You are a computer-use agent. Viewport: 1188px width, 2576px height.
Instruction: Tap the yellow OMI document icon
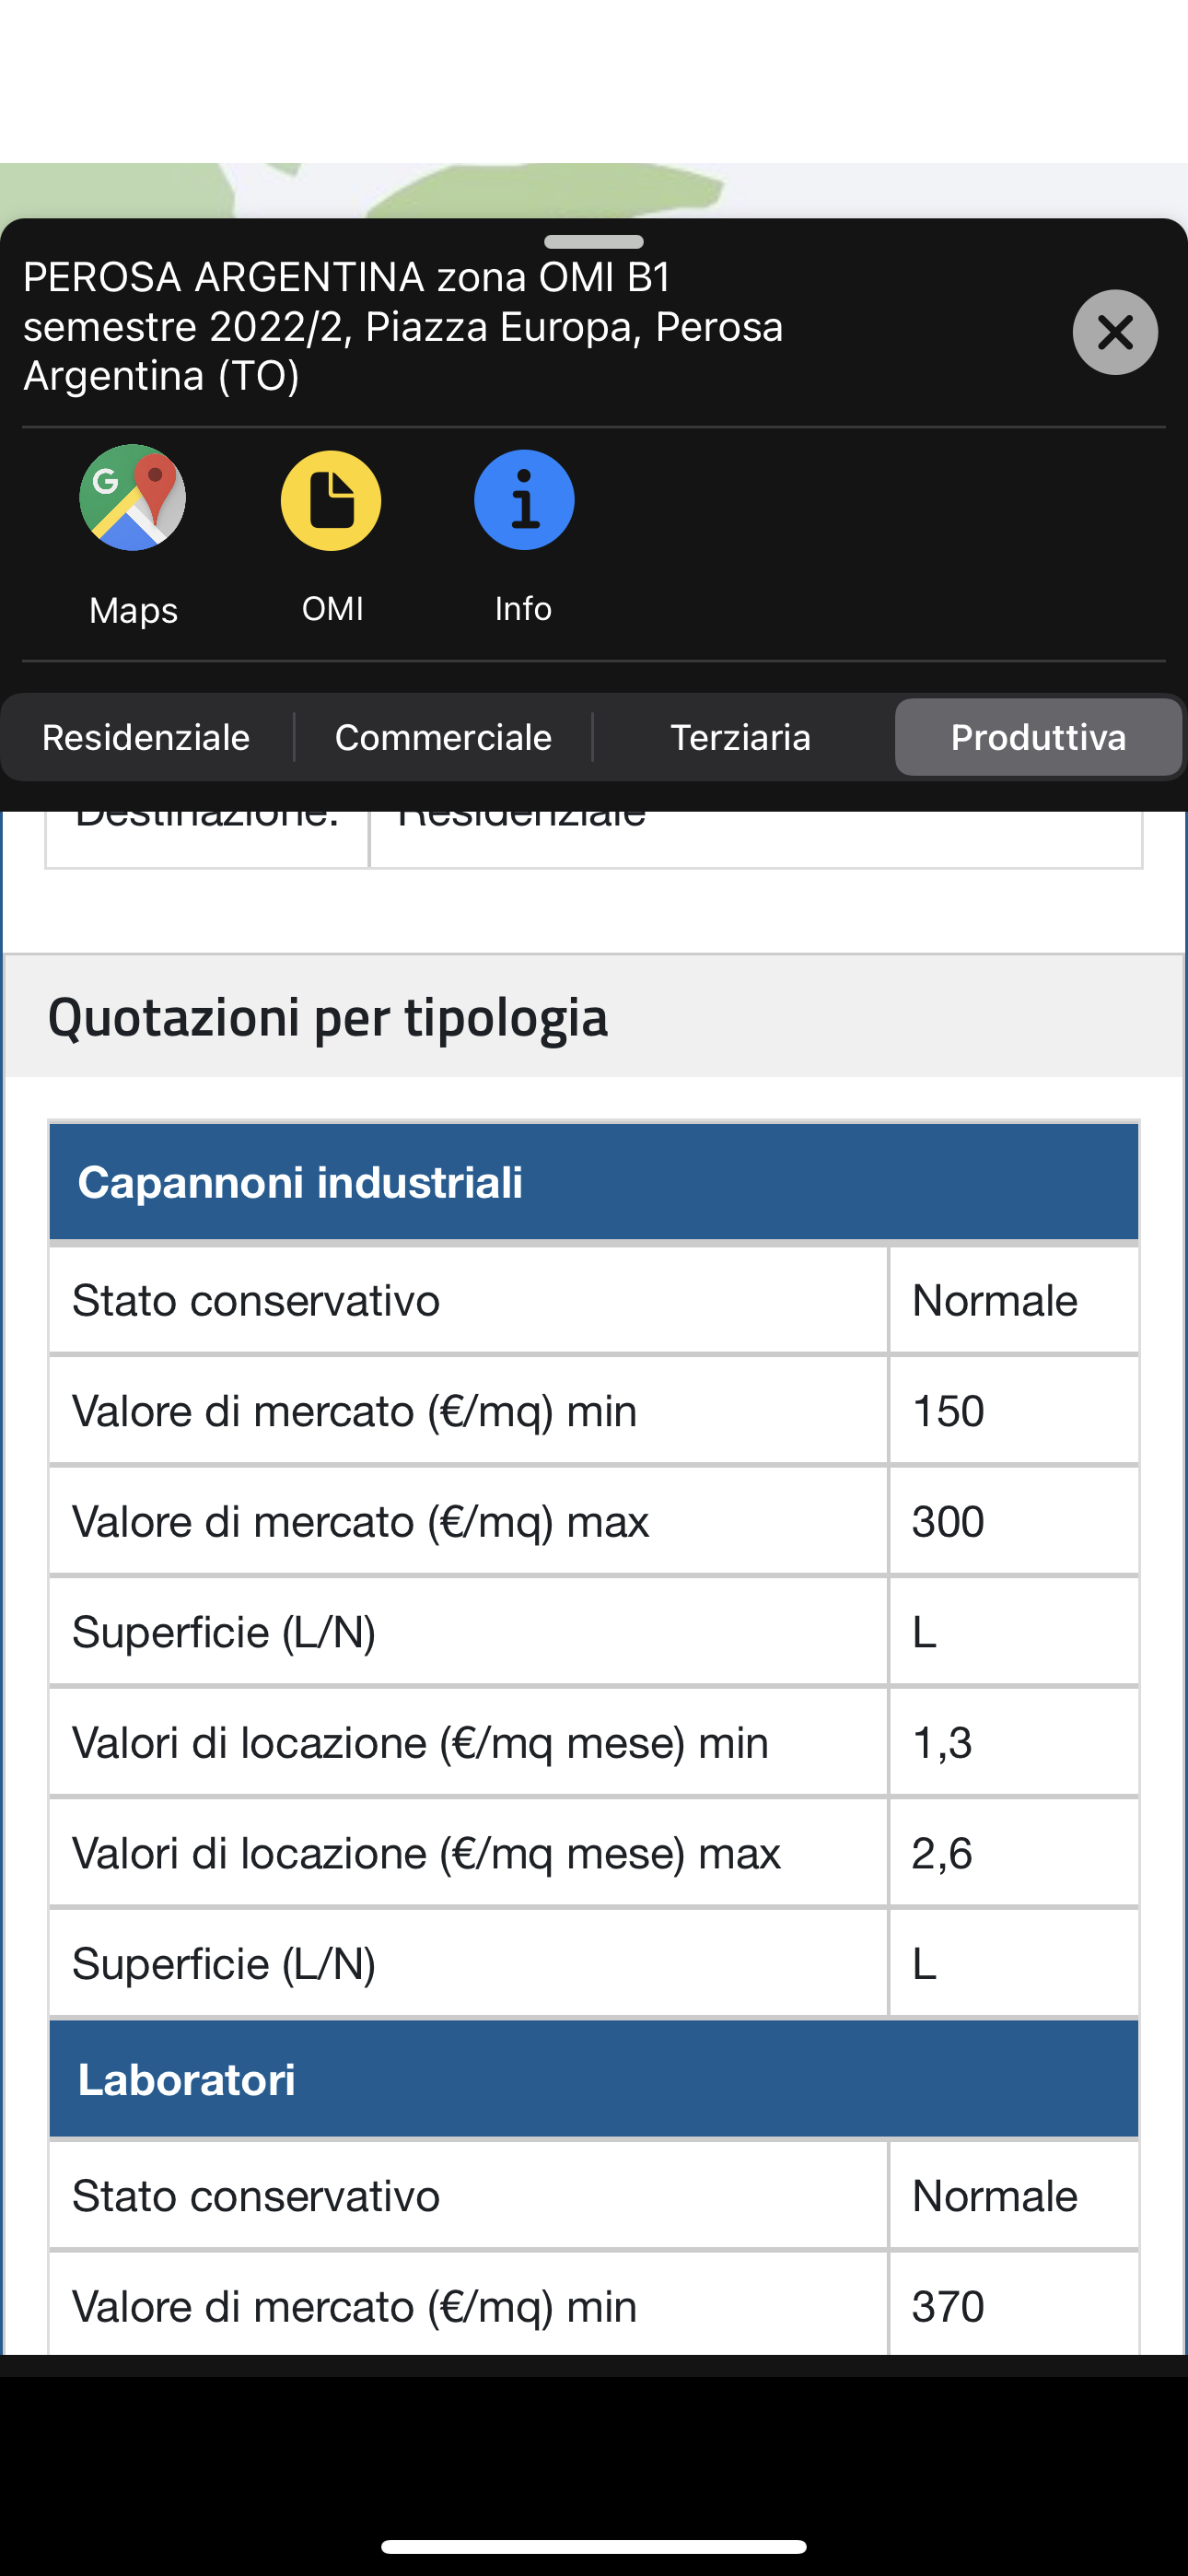(x=331, y=500)
